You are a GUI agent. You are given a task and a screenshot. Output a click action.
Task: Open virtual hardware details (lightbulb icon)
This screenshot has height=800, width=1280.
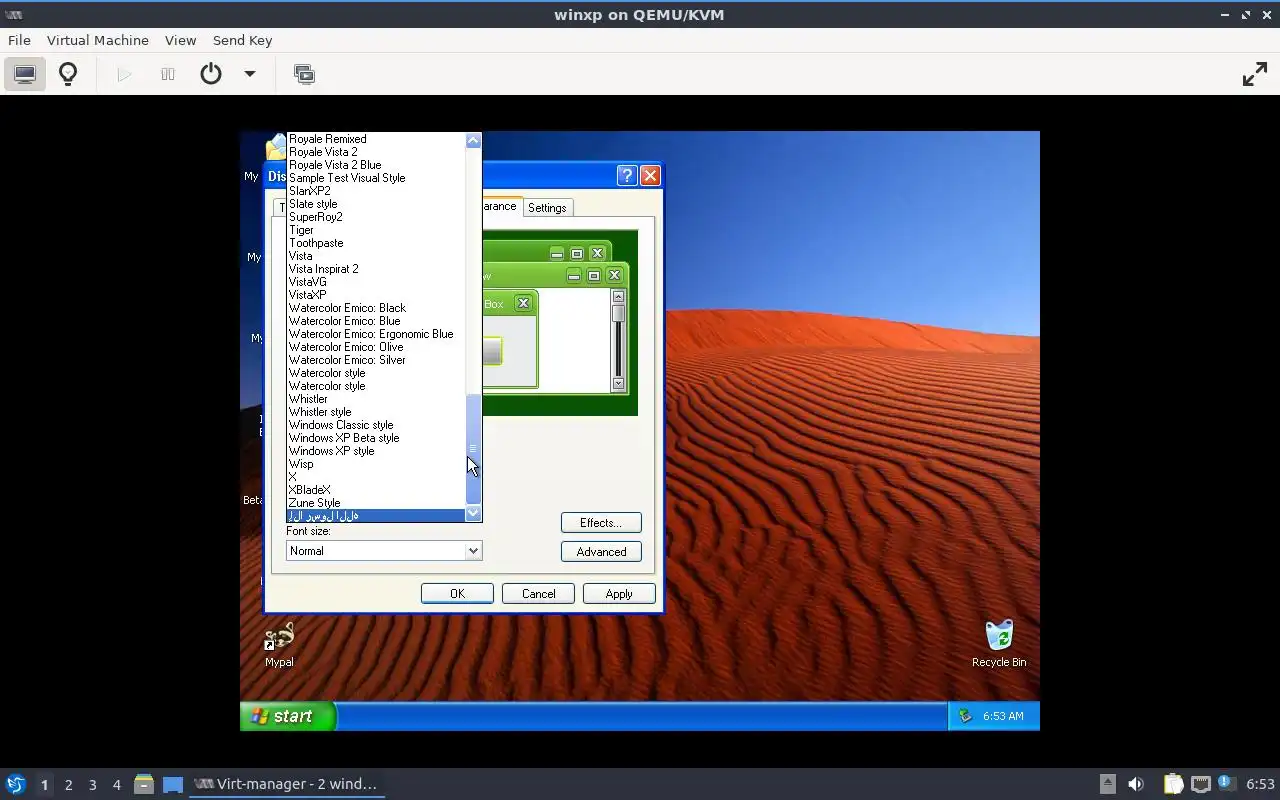pyautogui.click(x=68, y=74)
